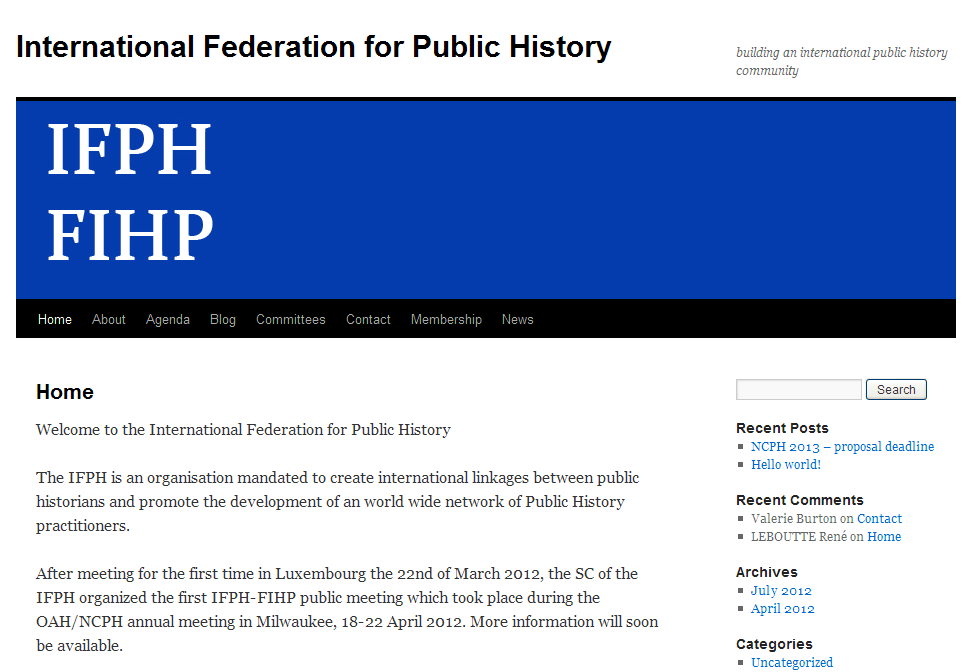Select Committees in the navigation bar
This screenshot has width=963, height=672.
(x=290, y=319)
